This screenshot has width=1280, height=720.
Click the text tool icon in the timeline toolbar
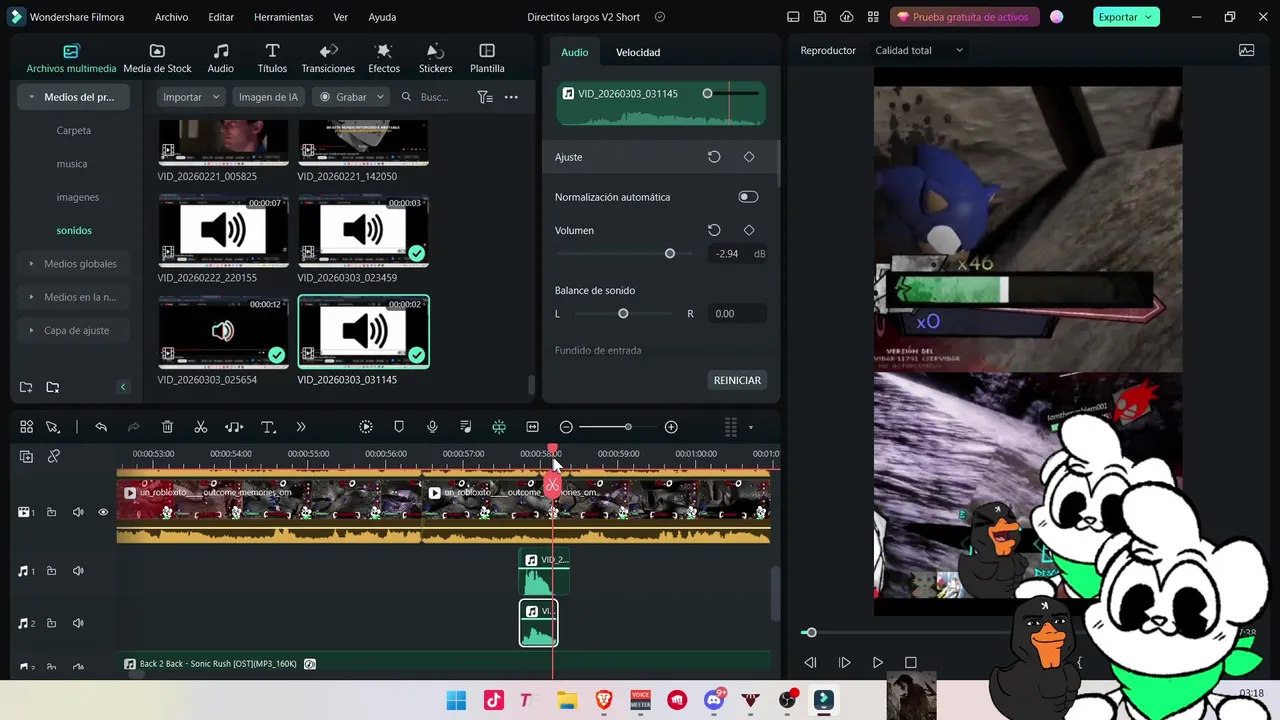[268, 427]
